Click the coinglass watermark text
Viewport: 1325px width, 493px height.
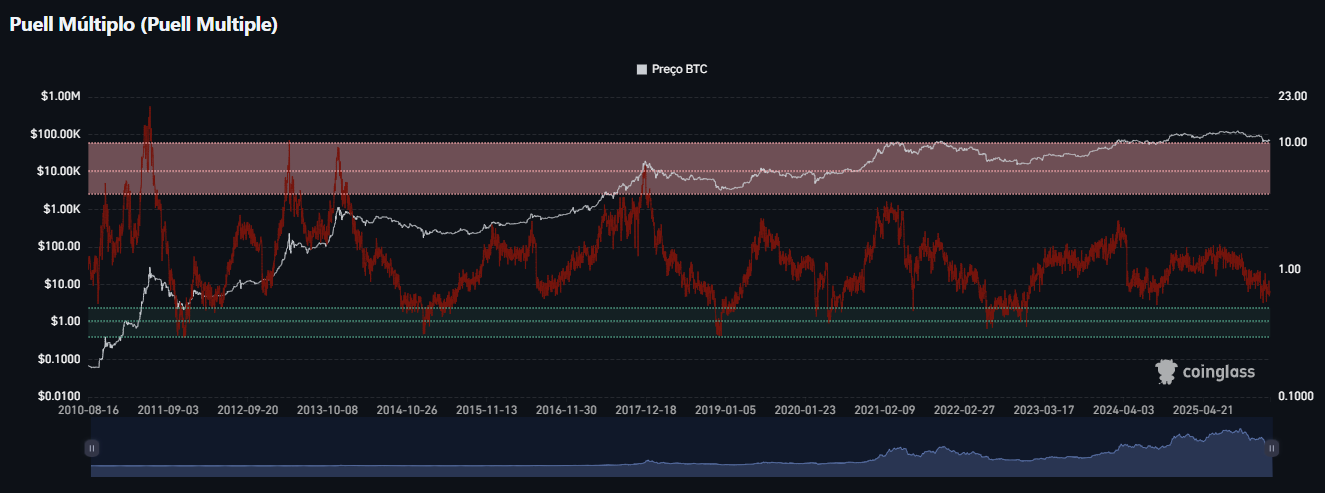point(1218,372)
